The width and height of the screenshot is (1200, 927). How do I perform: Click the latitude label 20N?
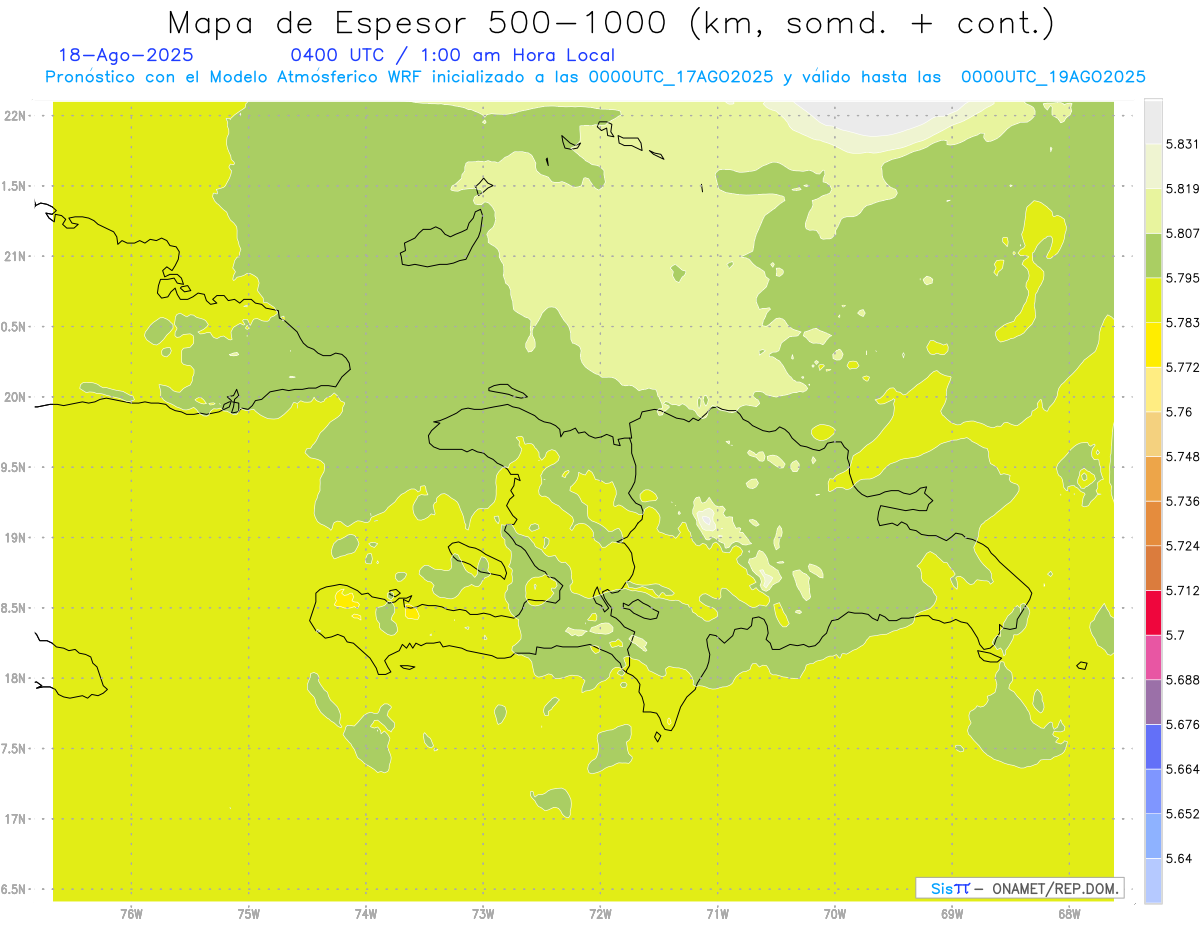coord(16,397)
